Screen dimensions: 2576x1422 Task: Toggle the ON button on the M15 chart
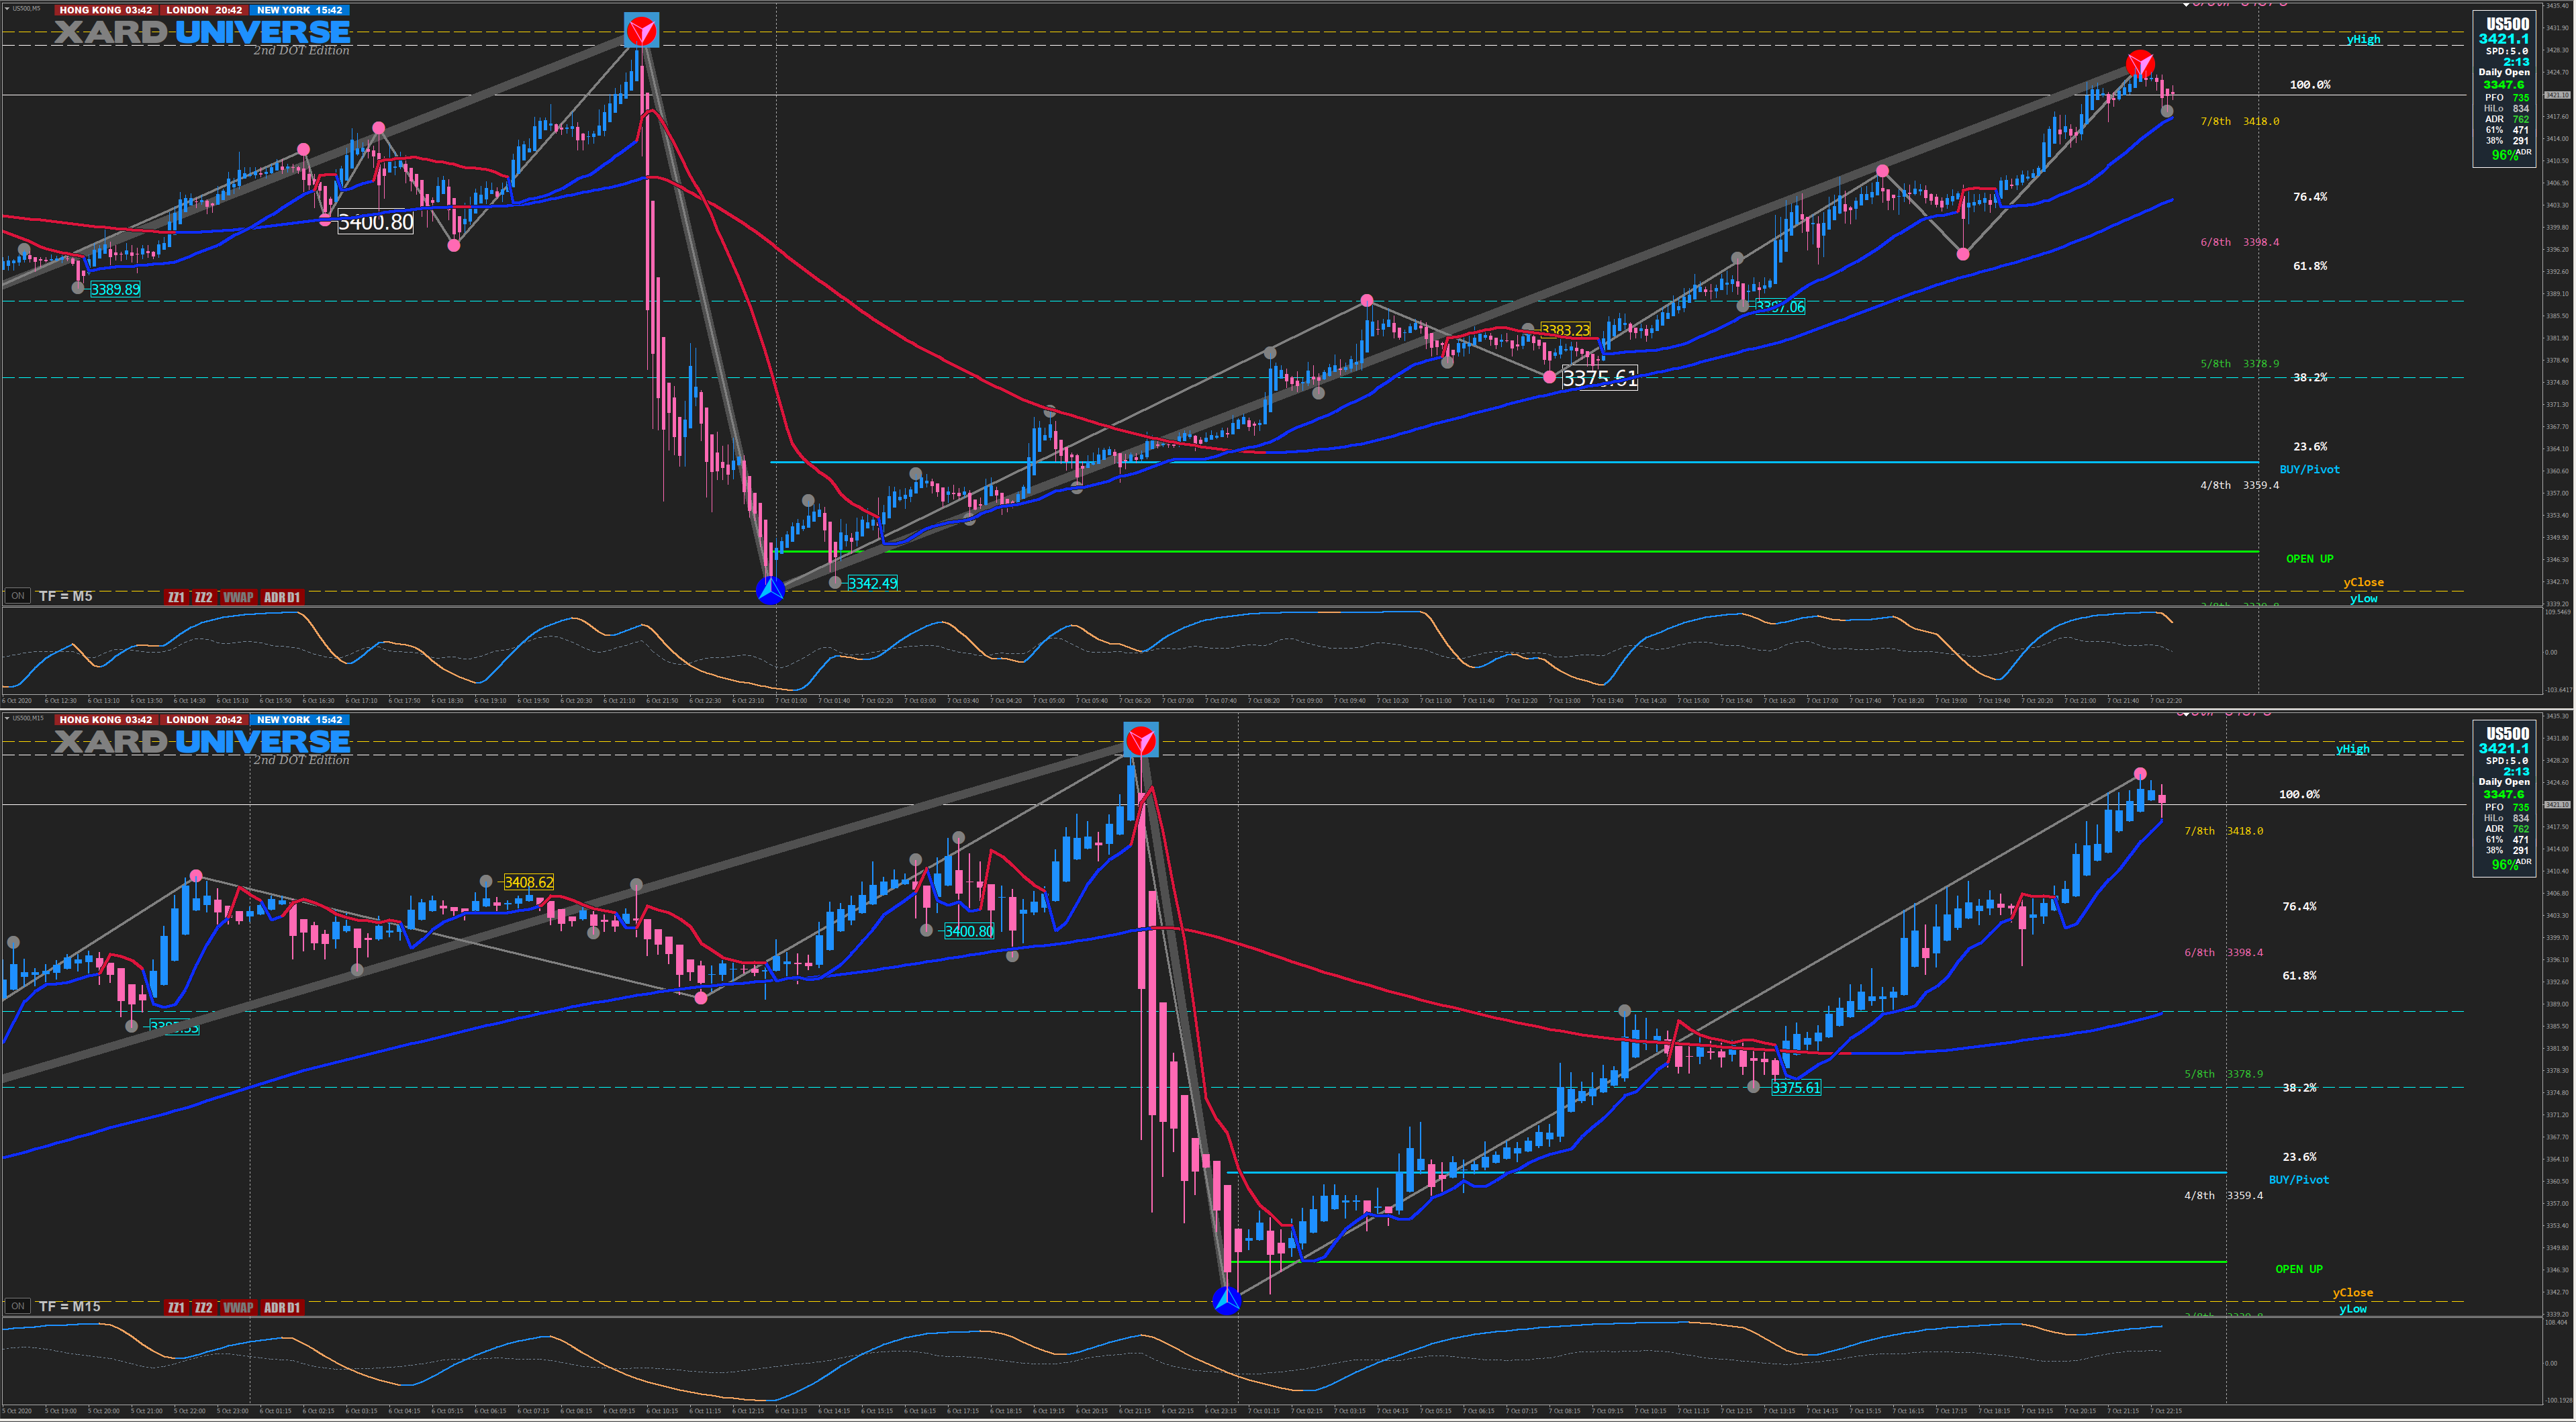(x=17, y=1306)
